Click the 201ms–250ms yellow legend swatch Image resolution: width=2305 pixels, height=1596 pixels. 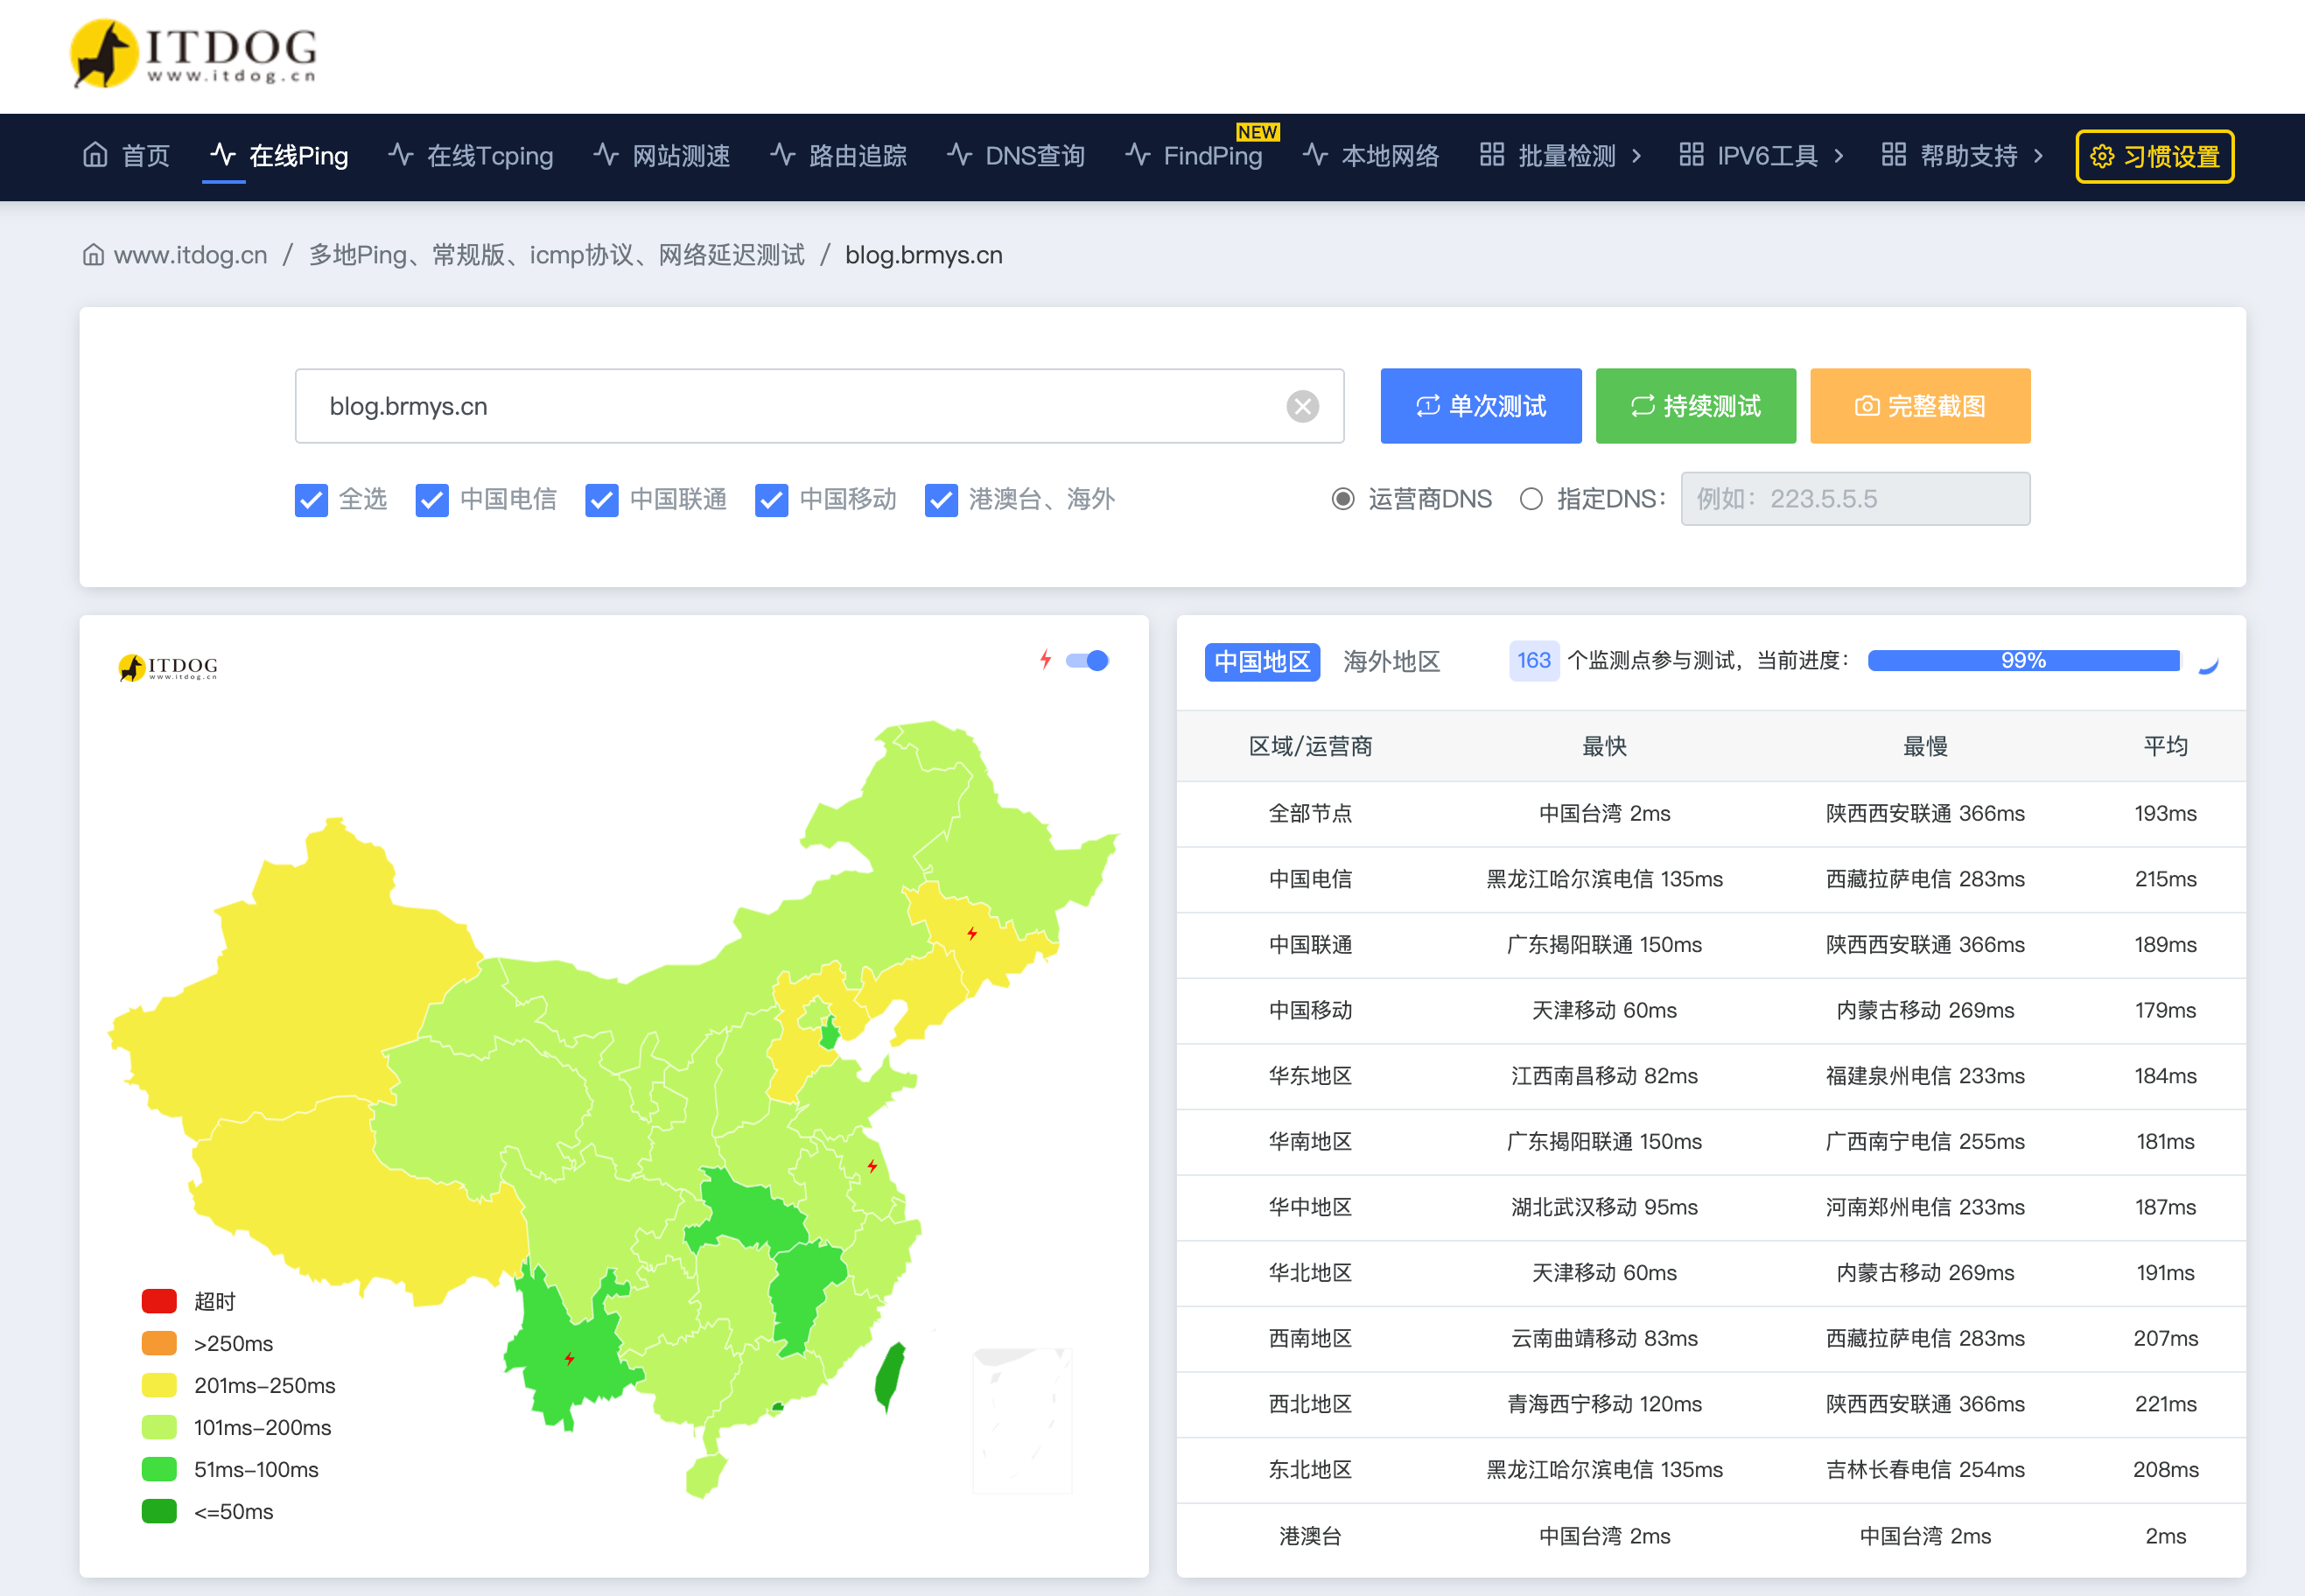(x=159, y=1385)
